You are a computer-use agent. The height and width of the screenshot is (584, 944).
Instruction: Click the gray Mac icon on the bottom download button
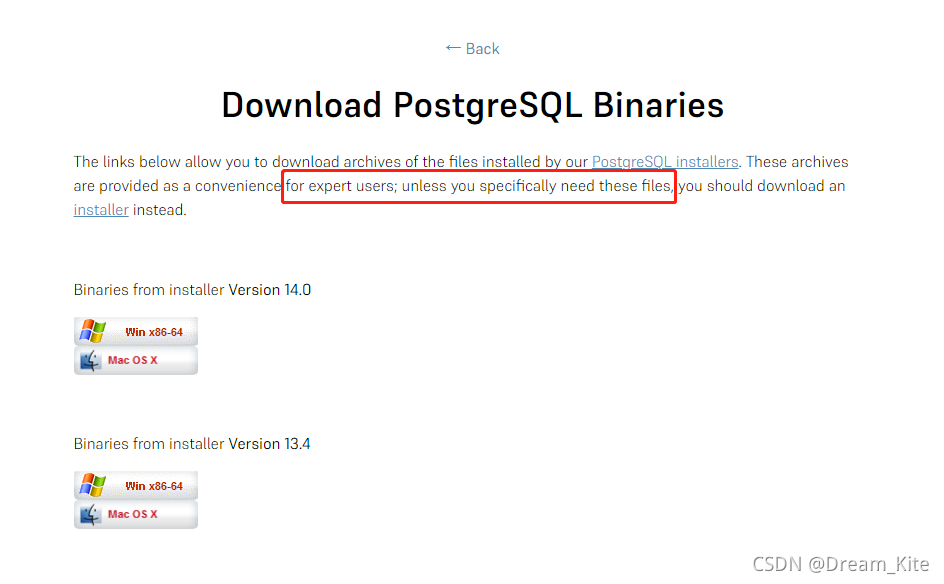click(89, 514)
